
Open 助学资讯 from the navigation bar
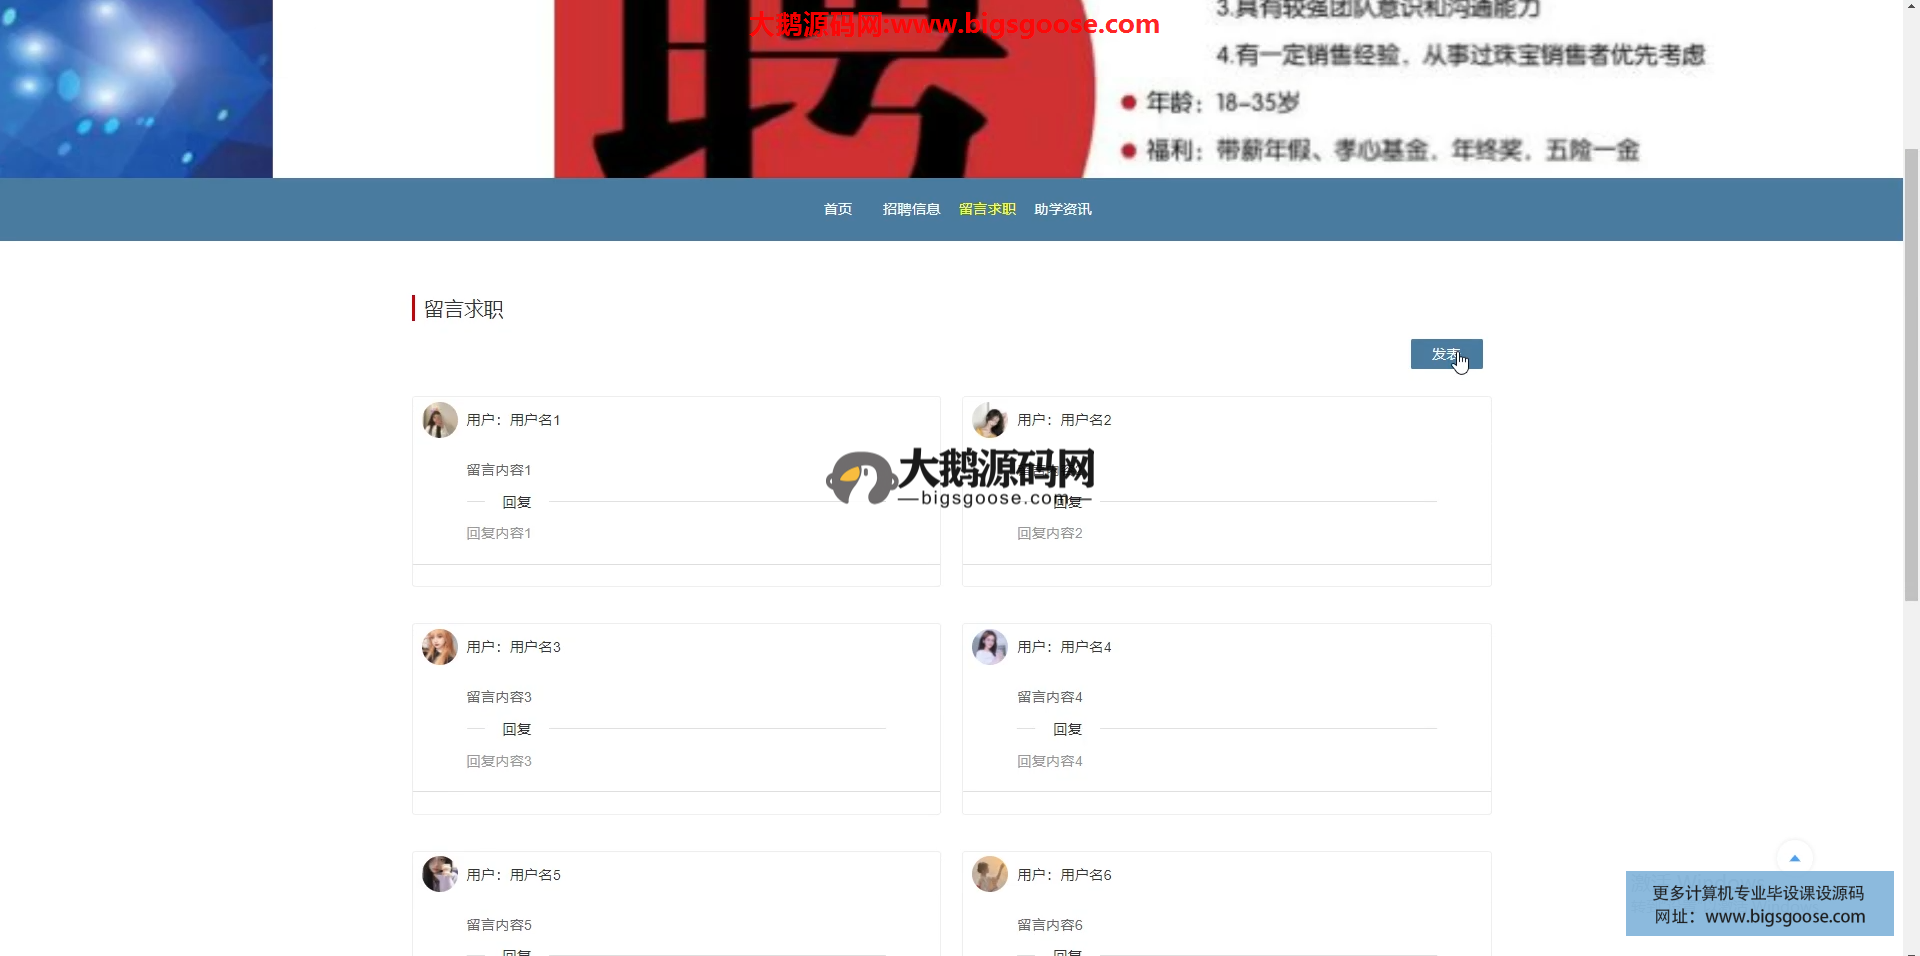1062,209
